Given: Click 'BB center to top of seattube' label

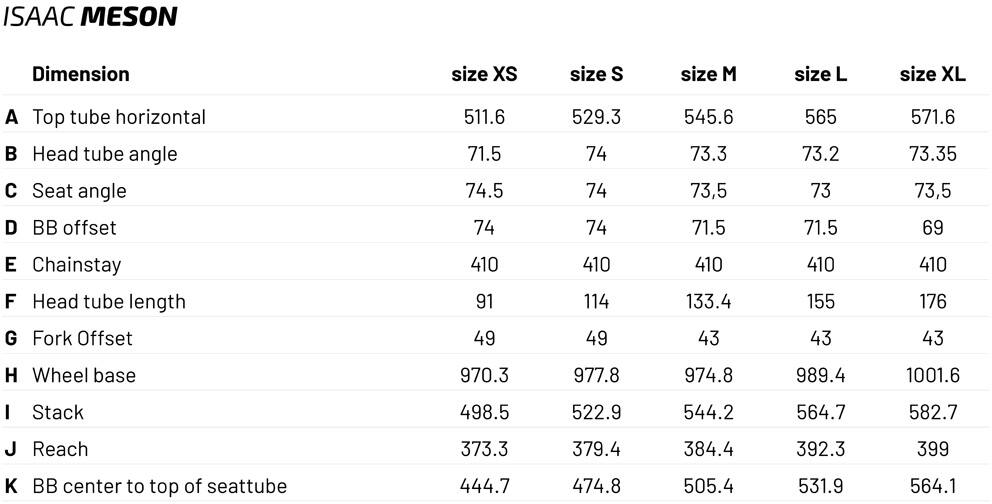Looking at the screenshot, I should [159, 487].
